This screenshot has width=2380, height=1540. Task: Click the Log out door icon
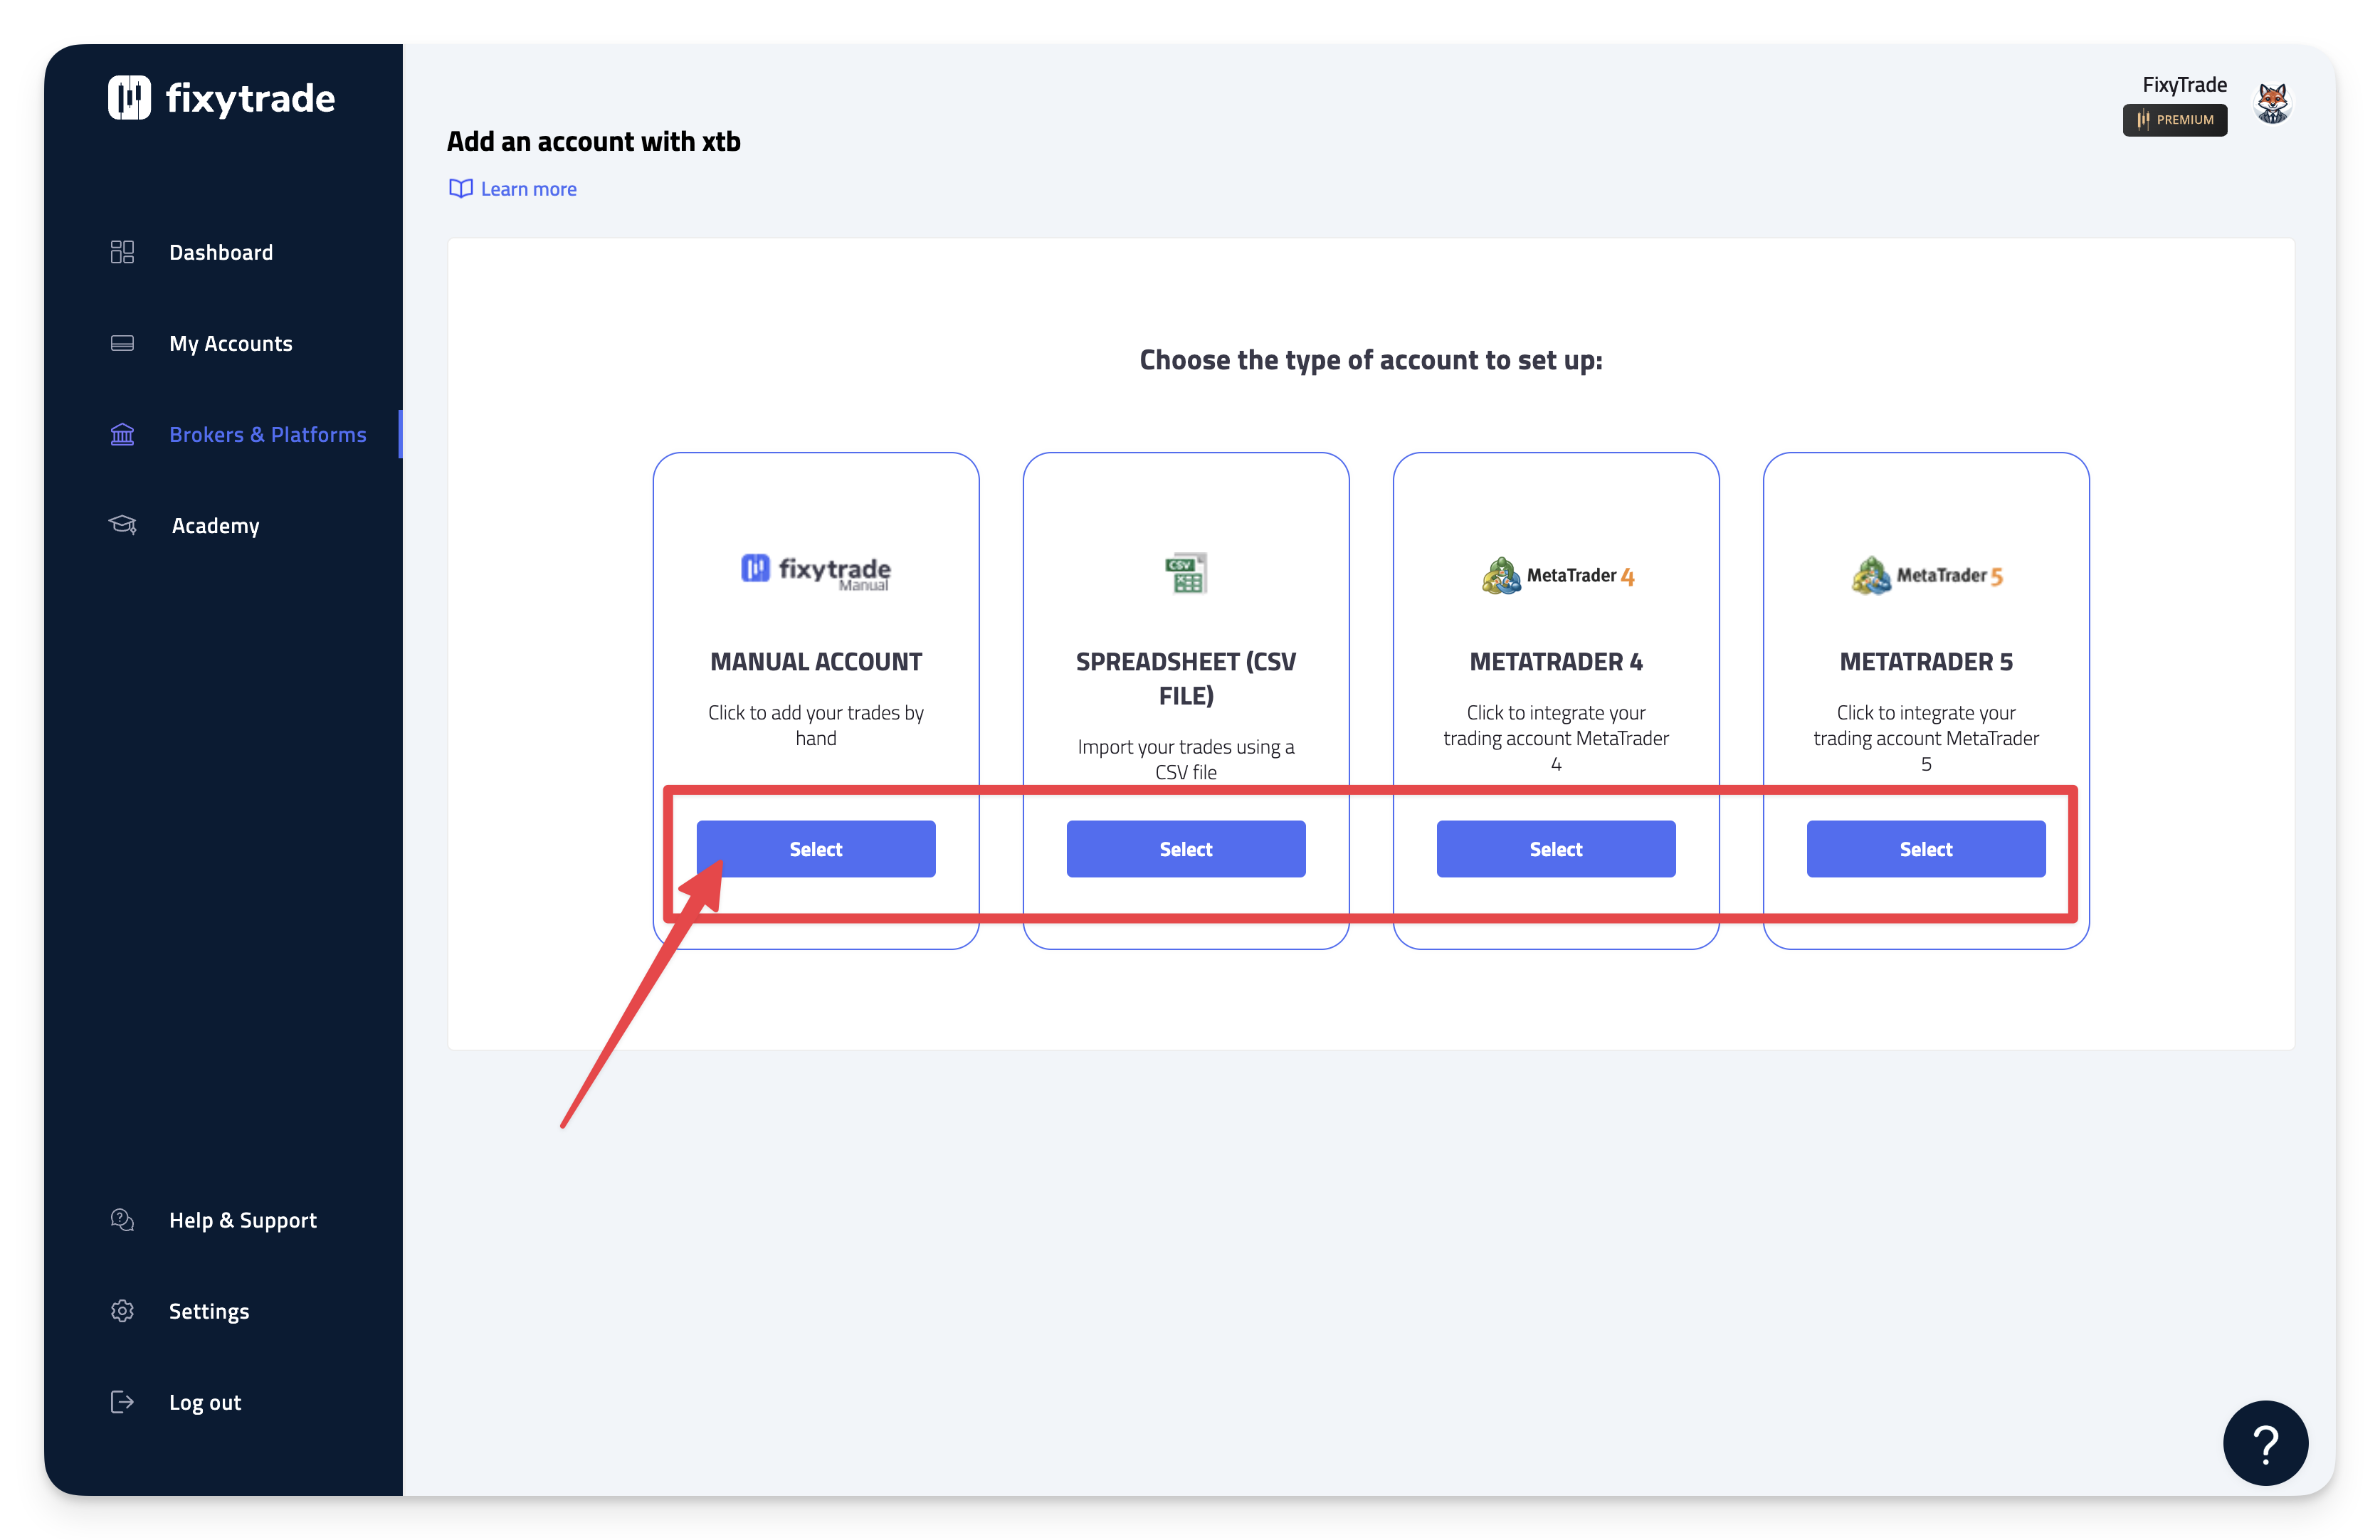[122, 1402]
